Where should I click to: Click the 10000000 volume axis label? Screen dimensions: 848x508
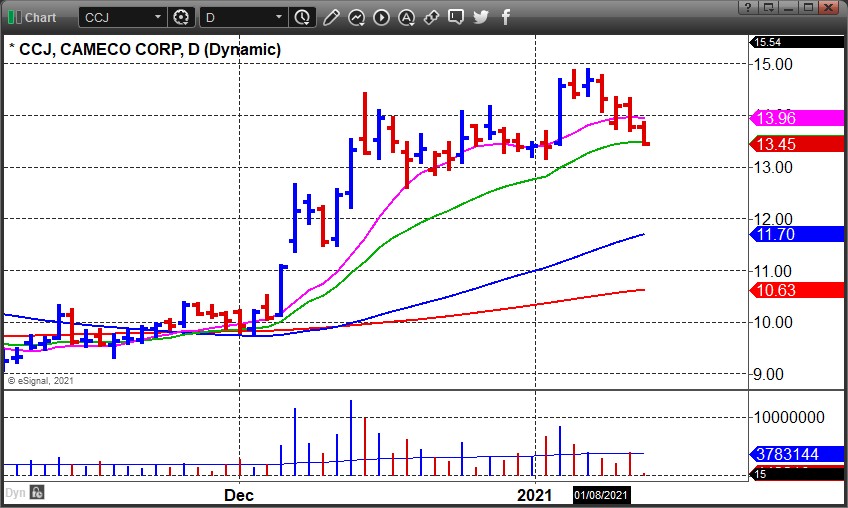[789, 417]
